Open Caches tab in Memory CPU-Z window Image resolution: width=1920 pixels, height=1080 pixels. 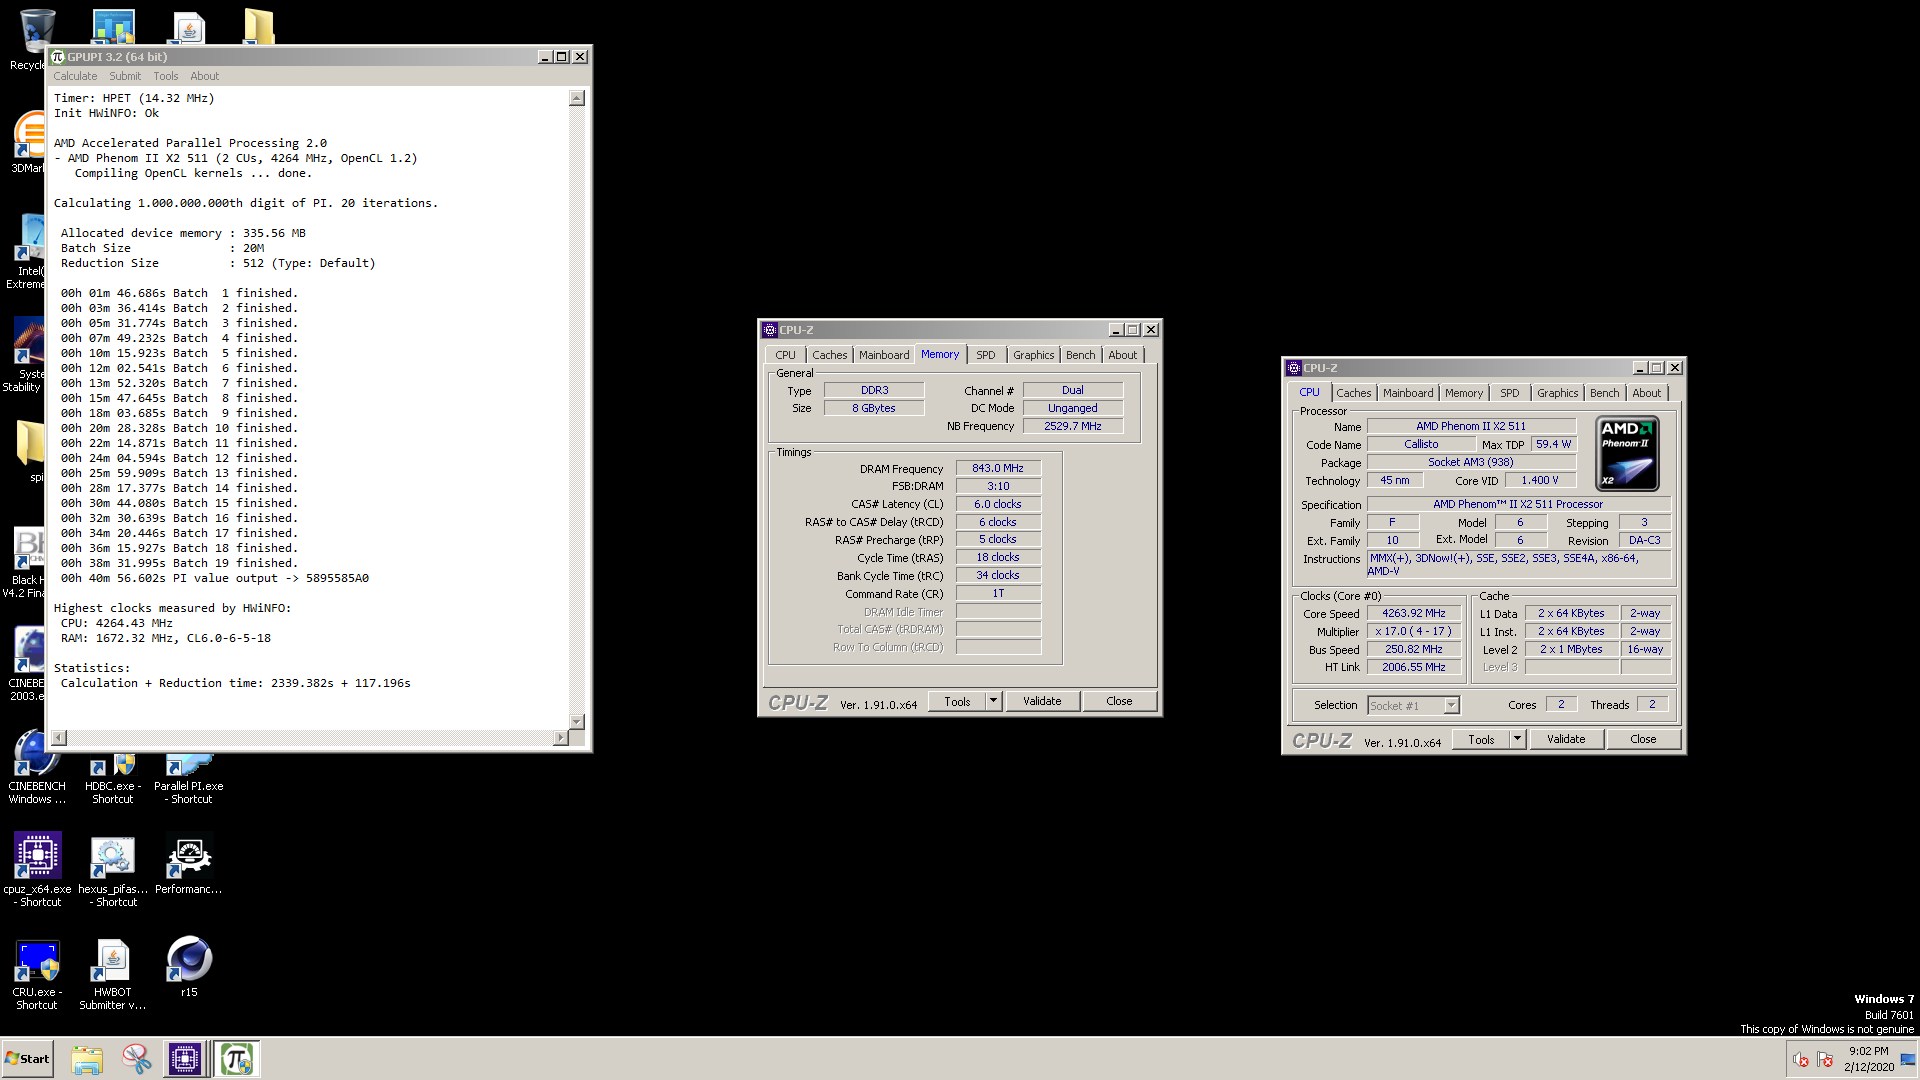[x=830, y=355]
